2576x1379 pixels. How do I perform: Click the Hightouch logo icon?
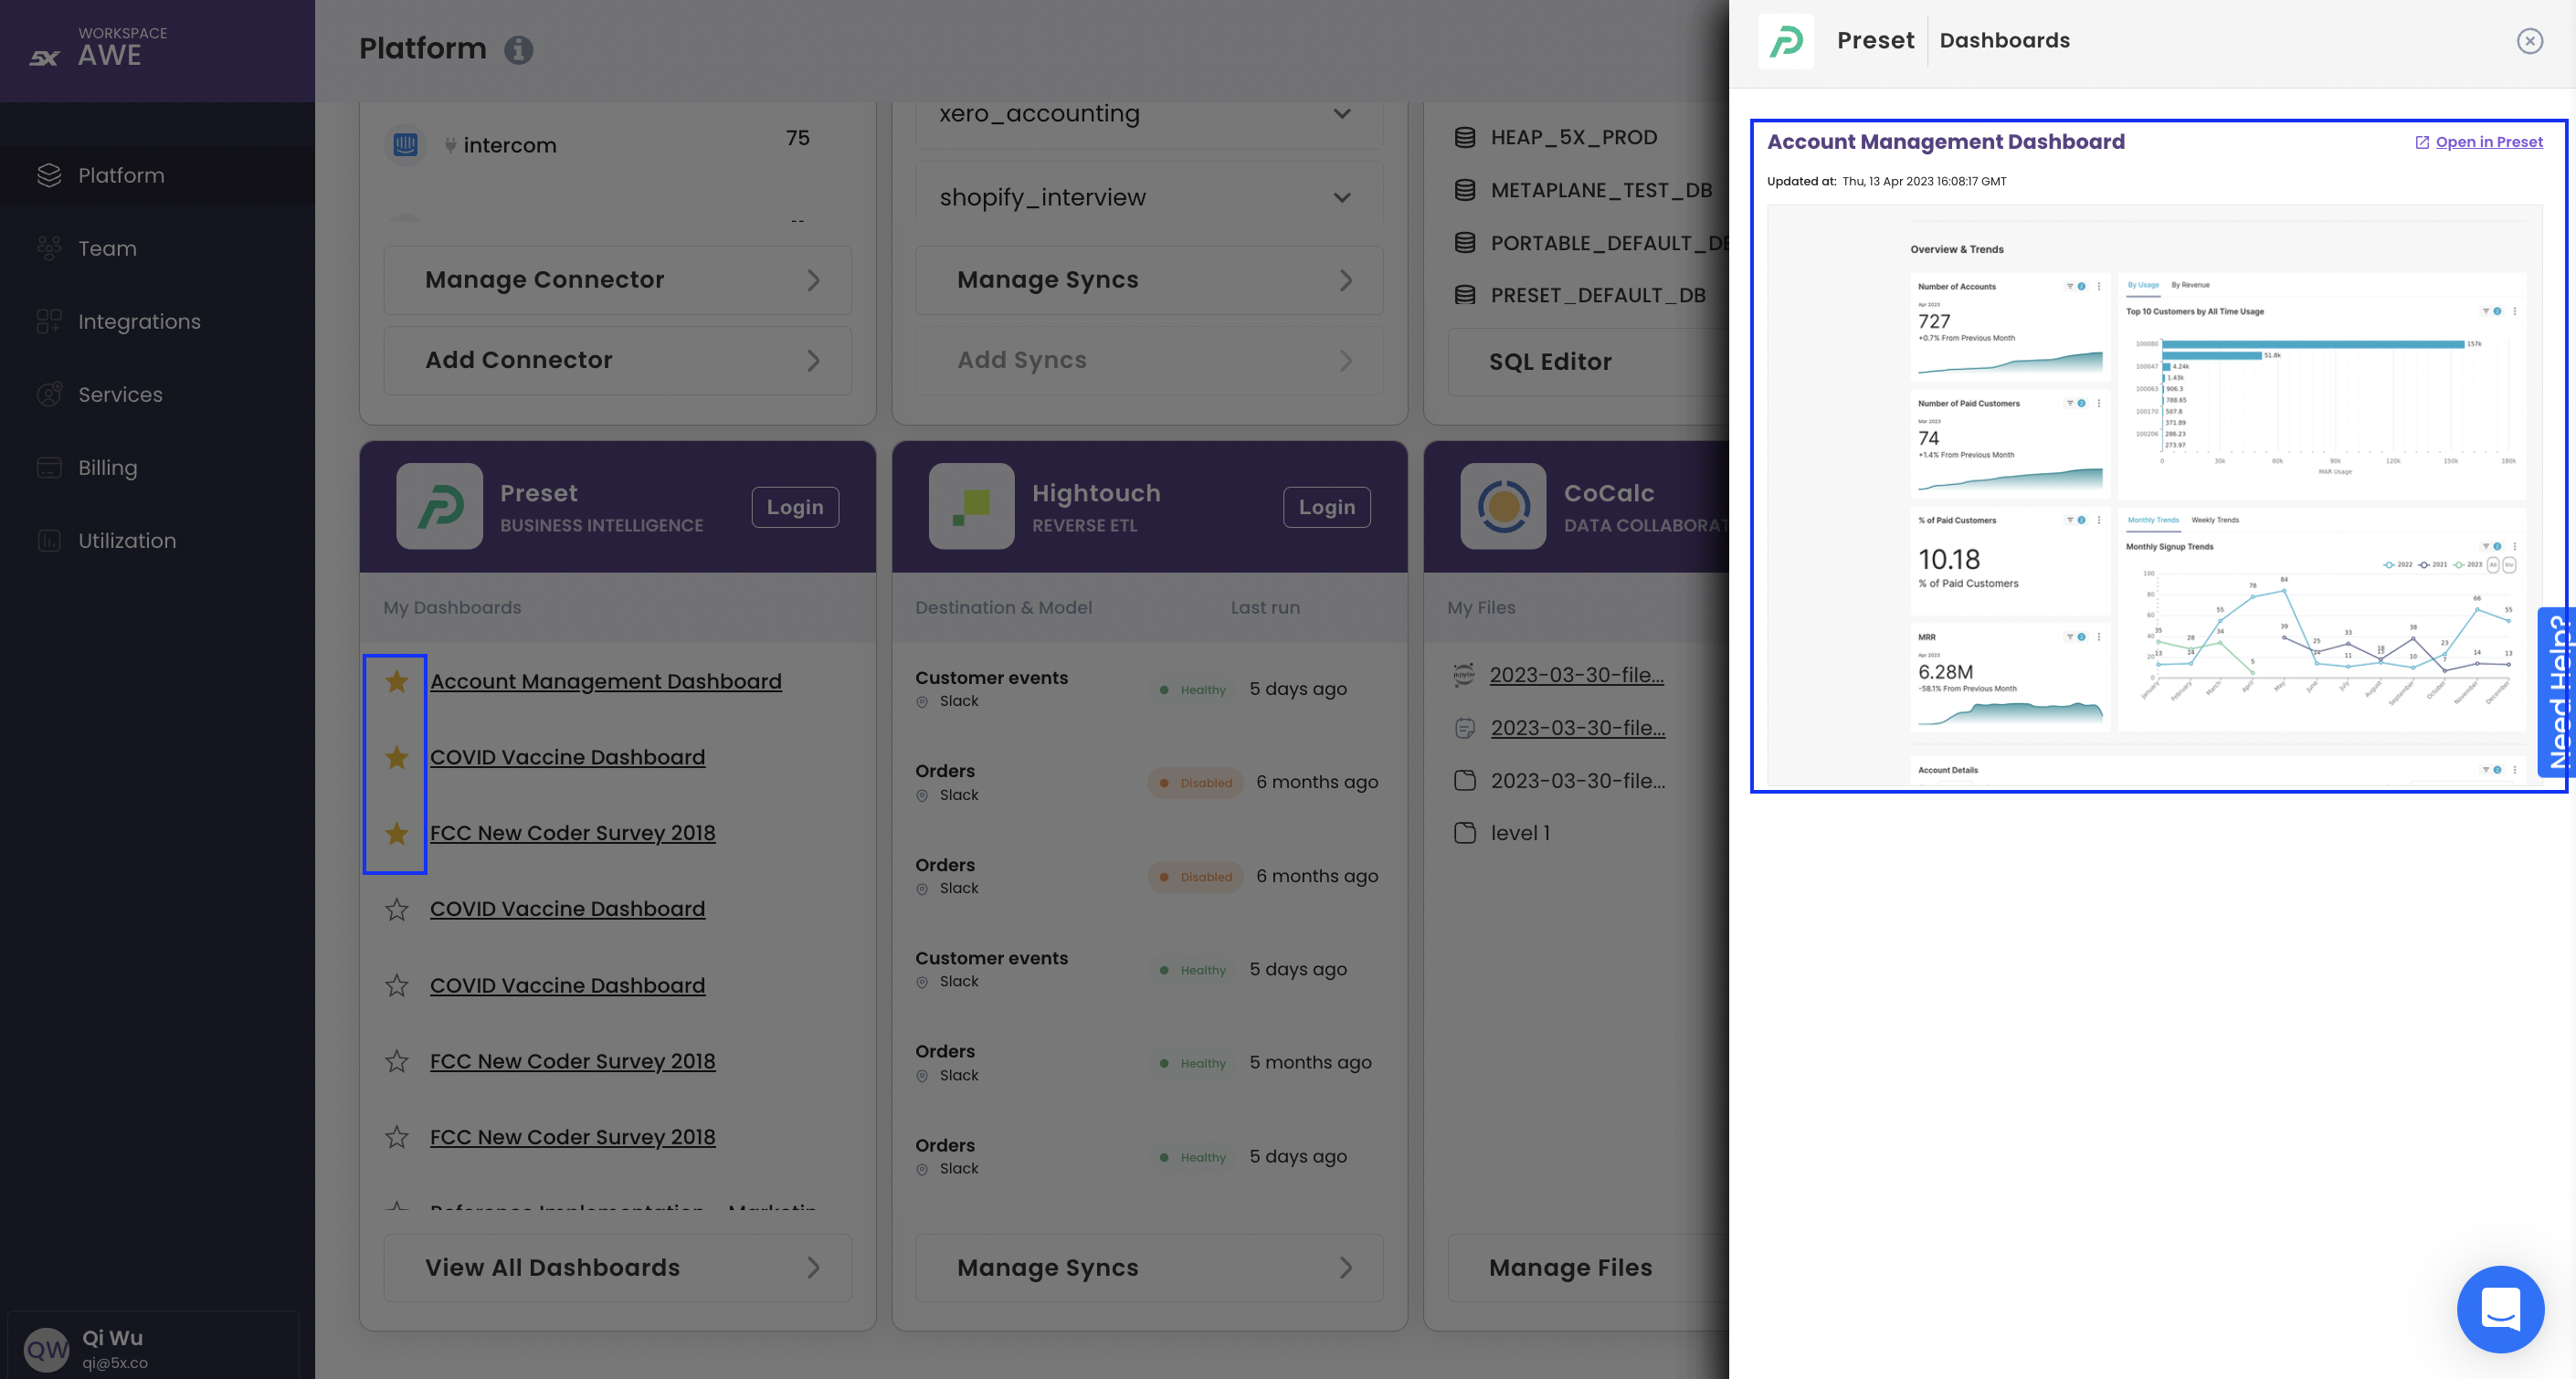coord(971,506)
